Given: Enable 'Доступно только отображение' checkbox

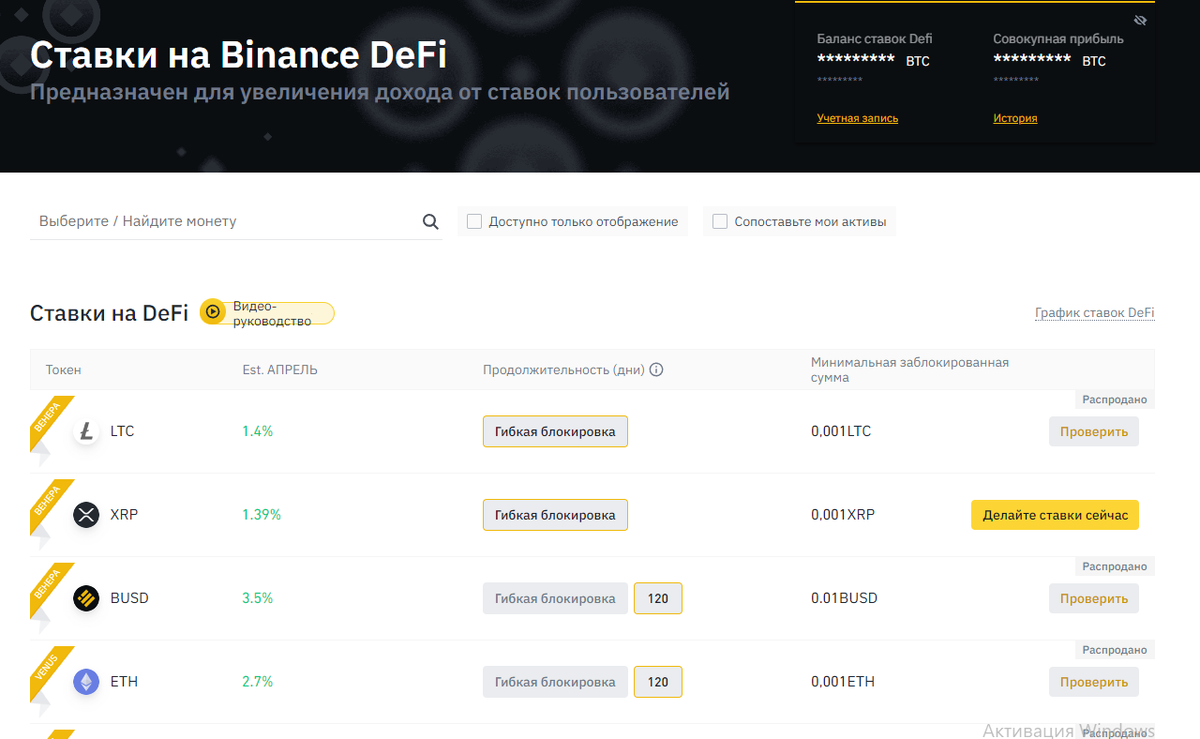Looking at the screenshot, I should point(475,222).
